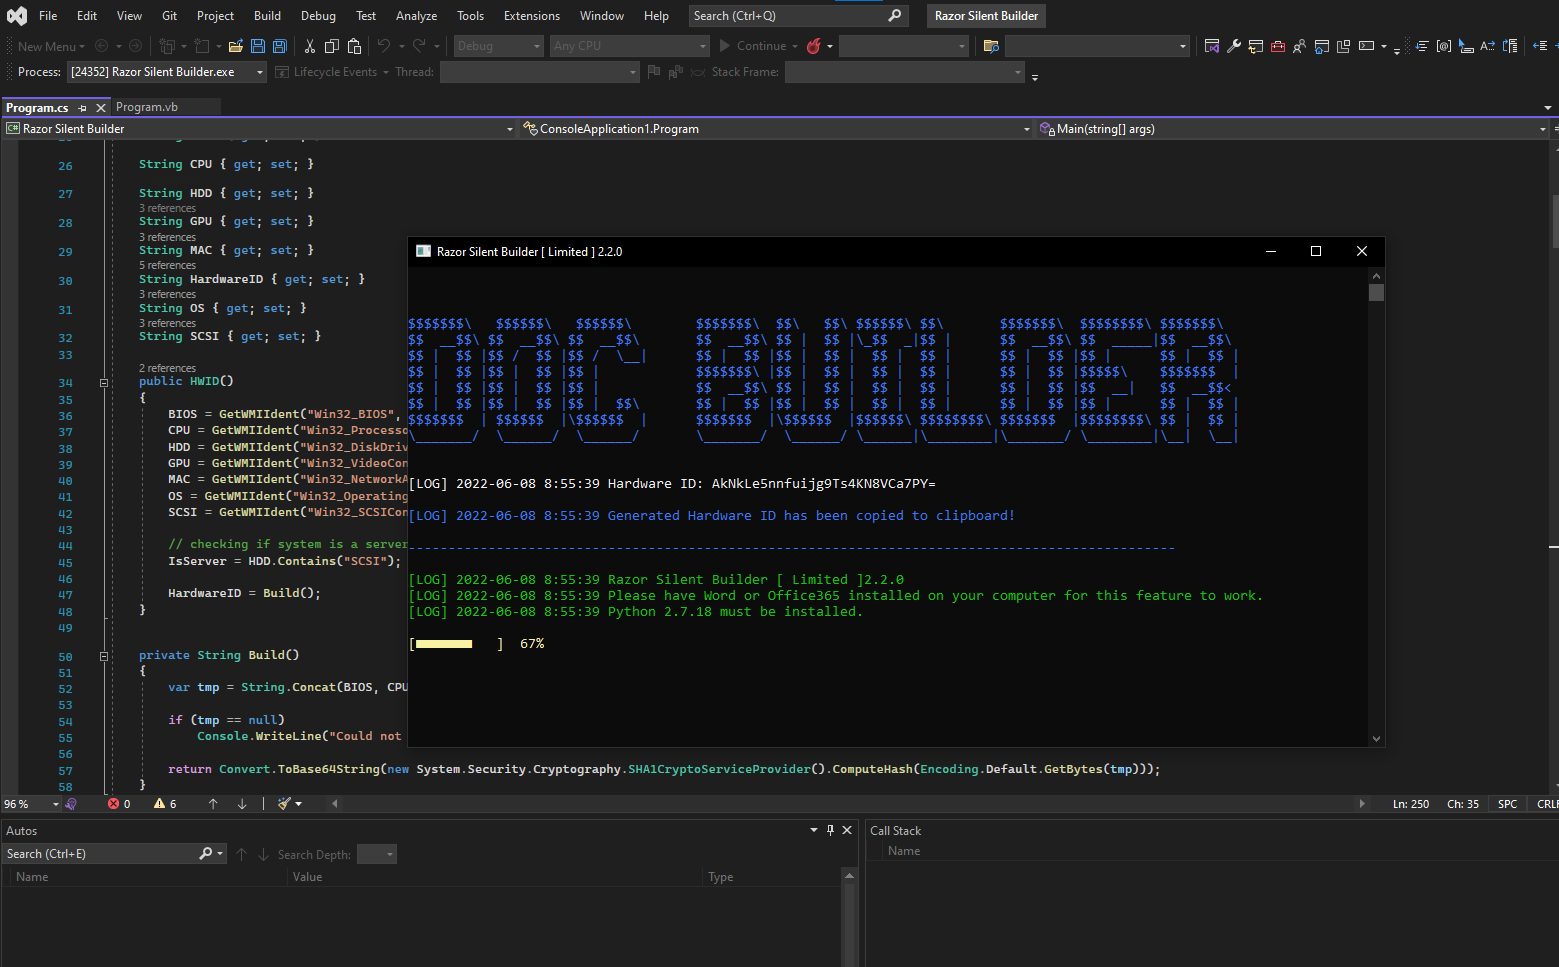Click the '3 references' link above GPU
1559x967 pixels.
(167, 208)
